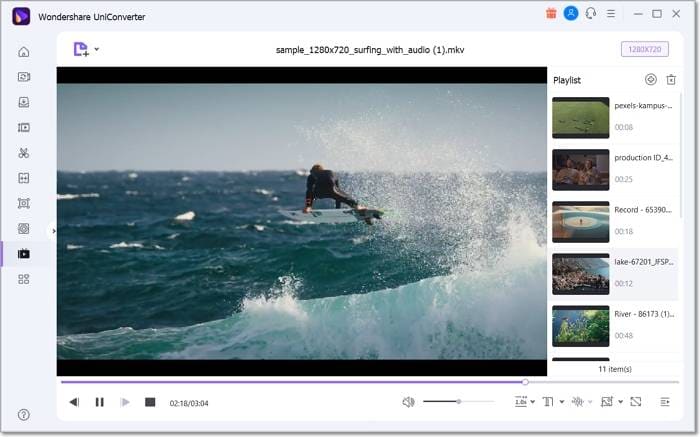Open the playback speed icon
700x437 pixels.
(521, 402)
